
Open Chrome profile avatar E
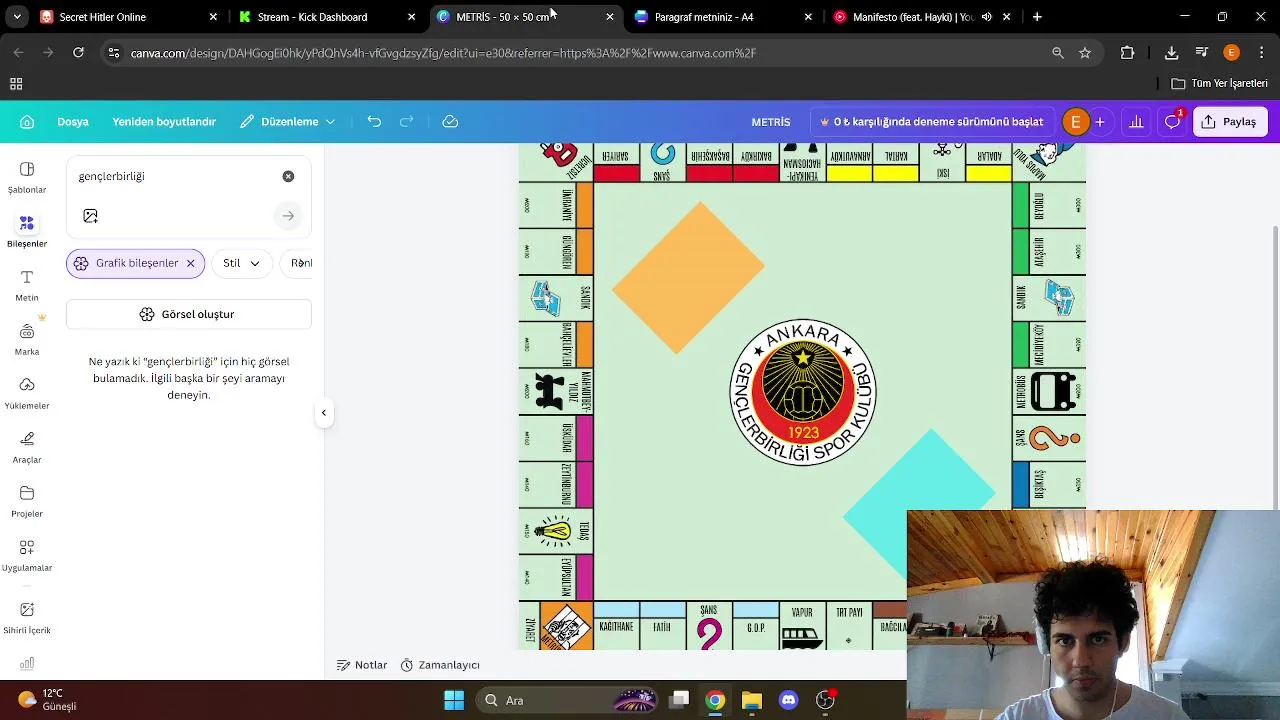1231,53
